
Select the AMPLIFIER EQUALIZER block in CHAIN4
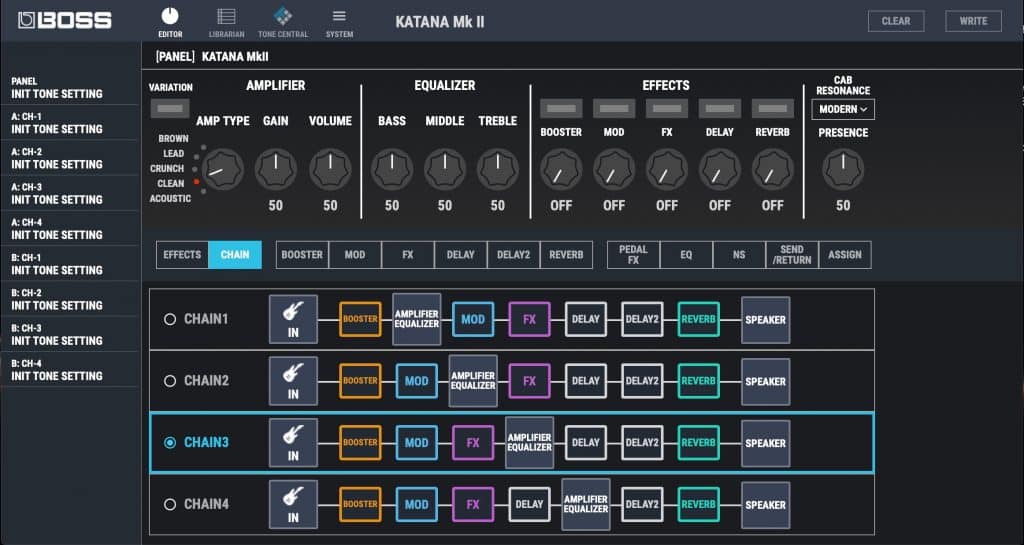tap(586, 505)
